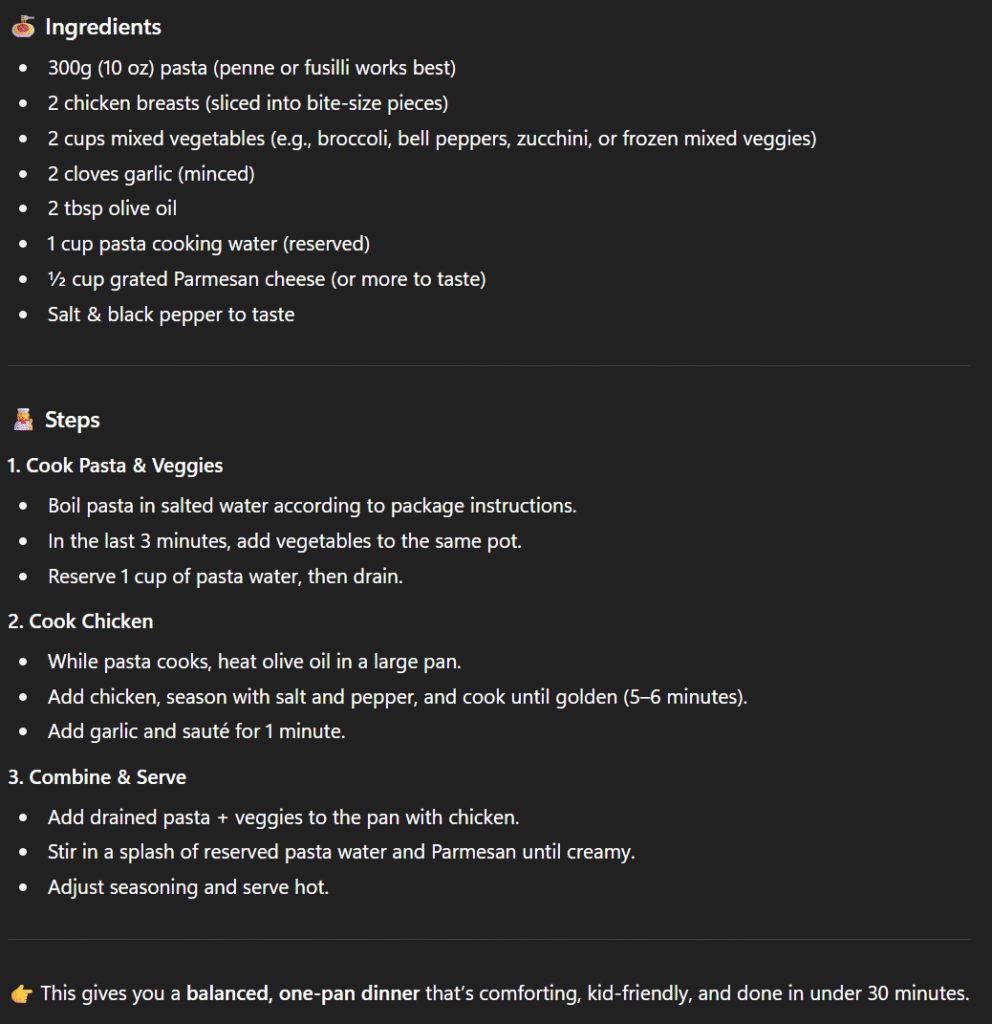The height and width of the screenshot is (1024, 992).
Task: Click the bold "balanced, one-pan dinner" text
Action: (x=303, y=994)
